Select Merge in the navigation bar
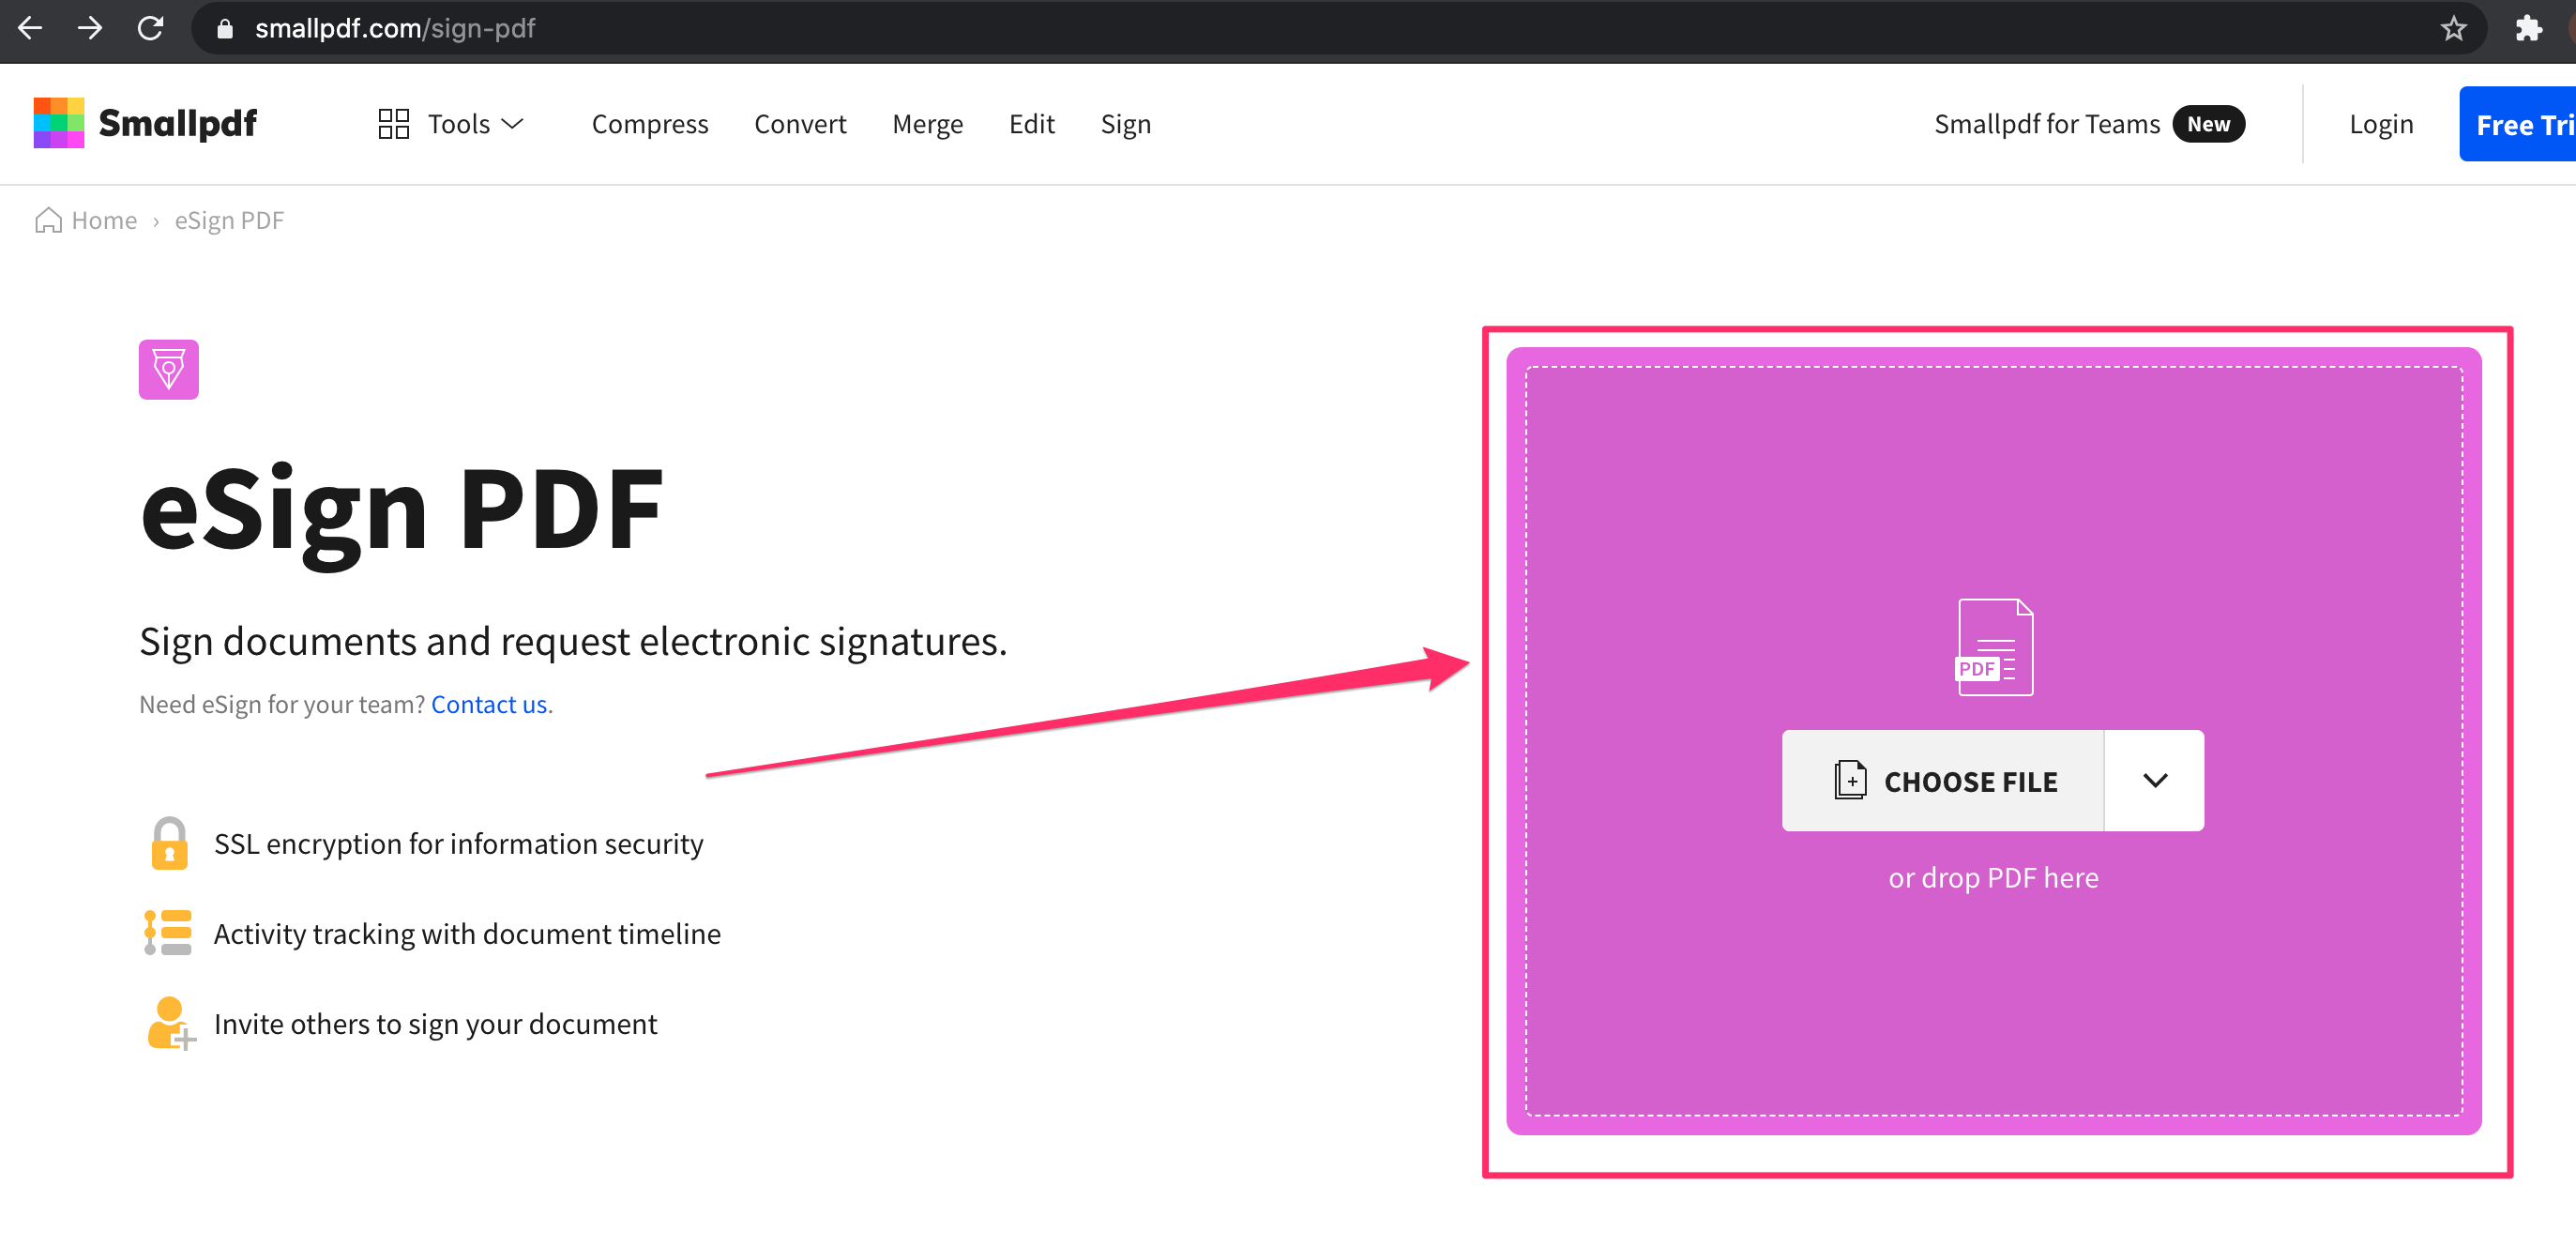 [x=927, y=124]
